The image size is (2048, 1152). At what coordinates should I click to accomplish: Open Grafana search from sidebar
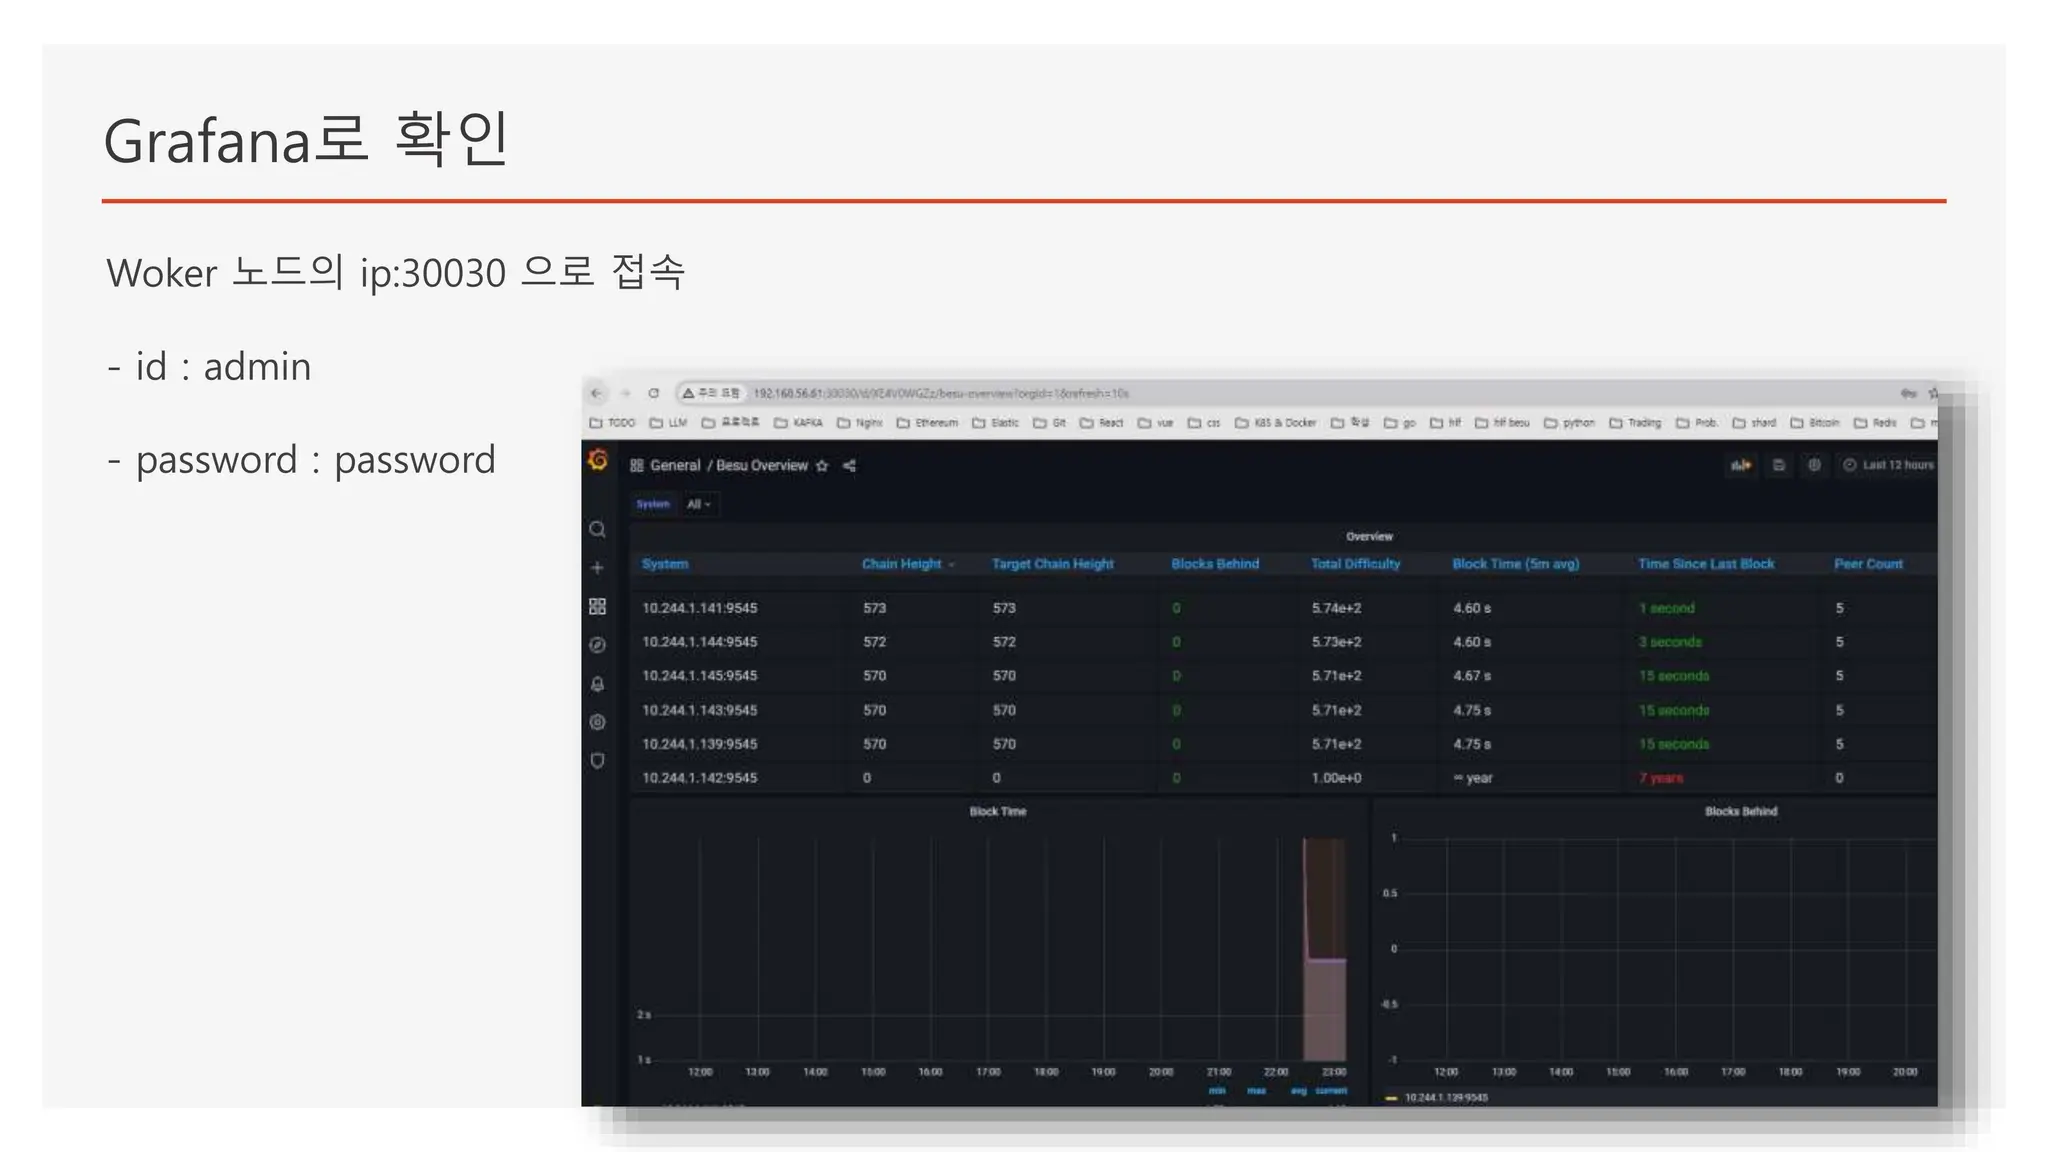(597, 529)
